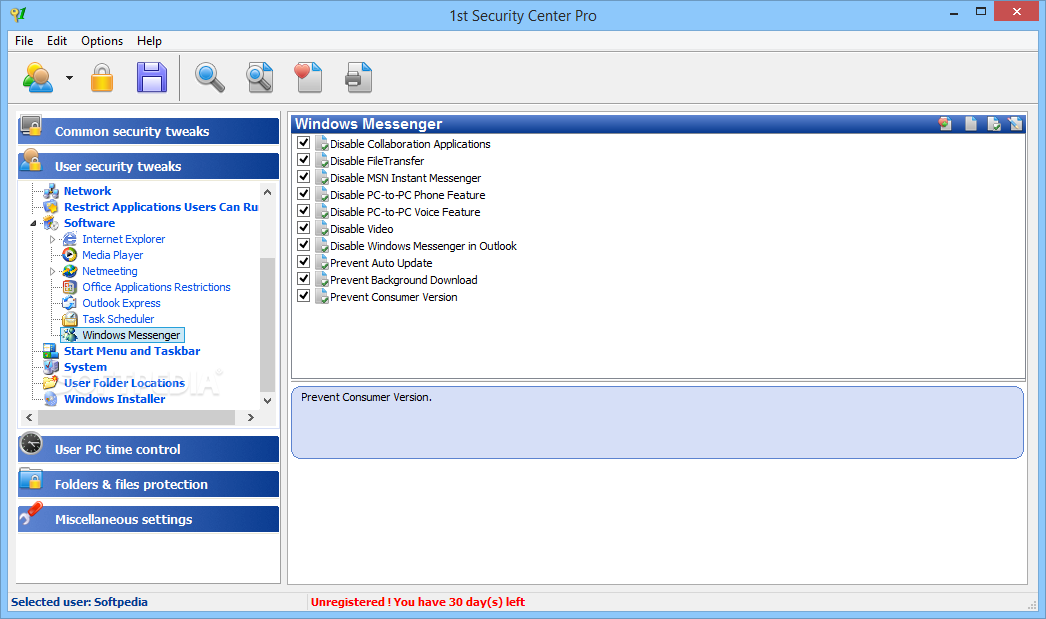
Task: Click the Office Applications Restrictions icon
Action: point(70,287)
